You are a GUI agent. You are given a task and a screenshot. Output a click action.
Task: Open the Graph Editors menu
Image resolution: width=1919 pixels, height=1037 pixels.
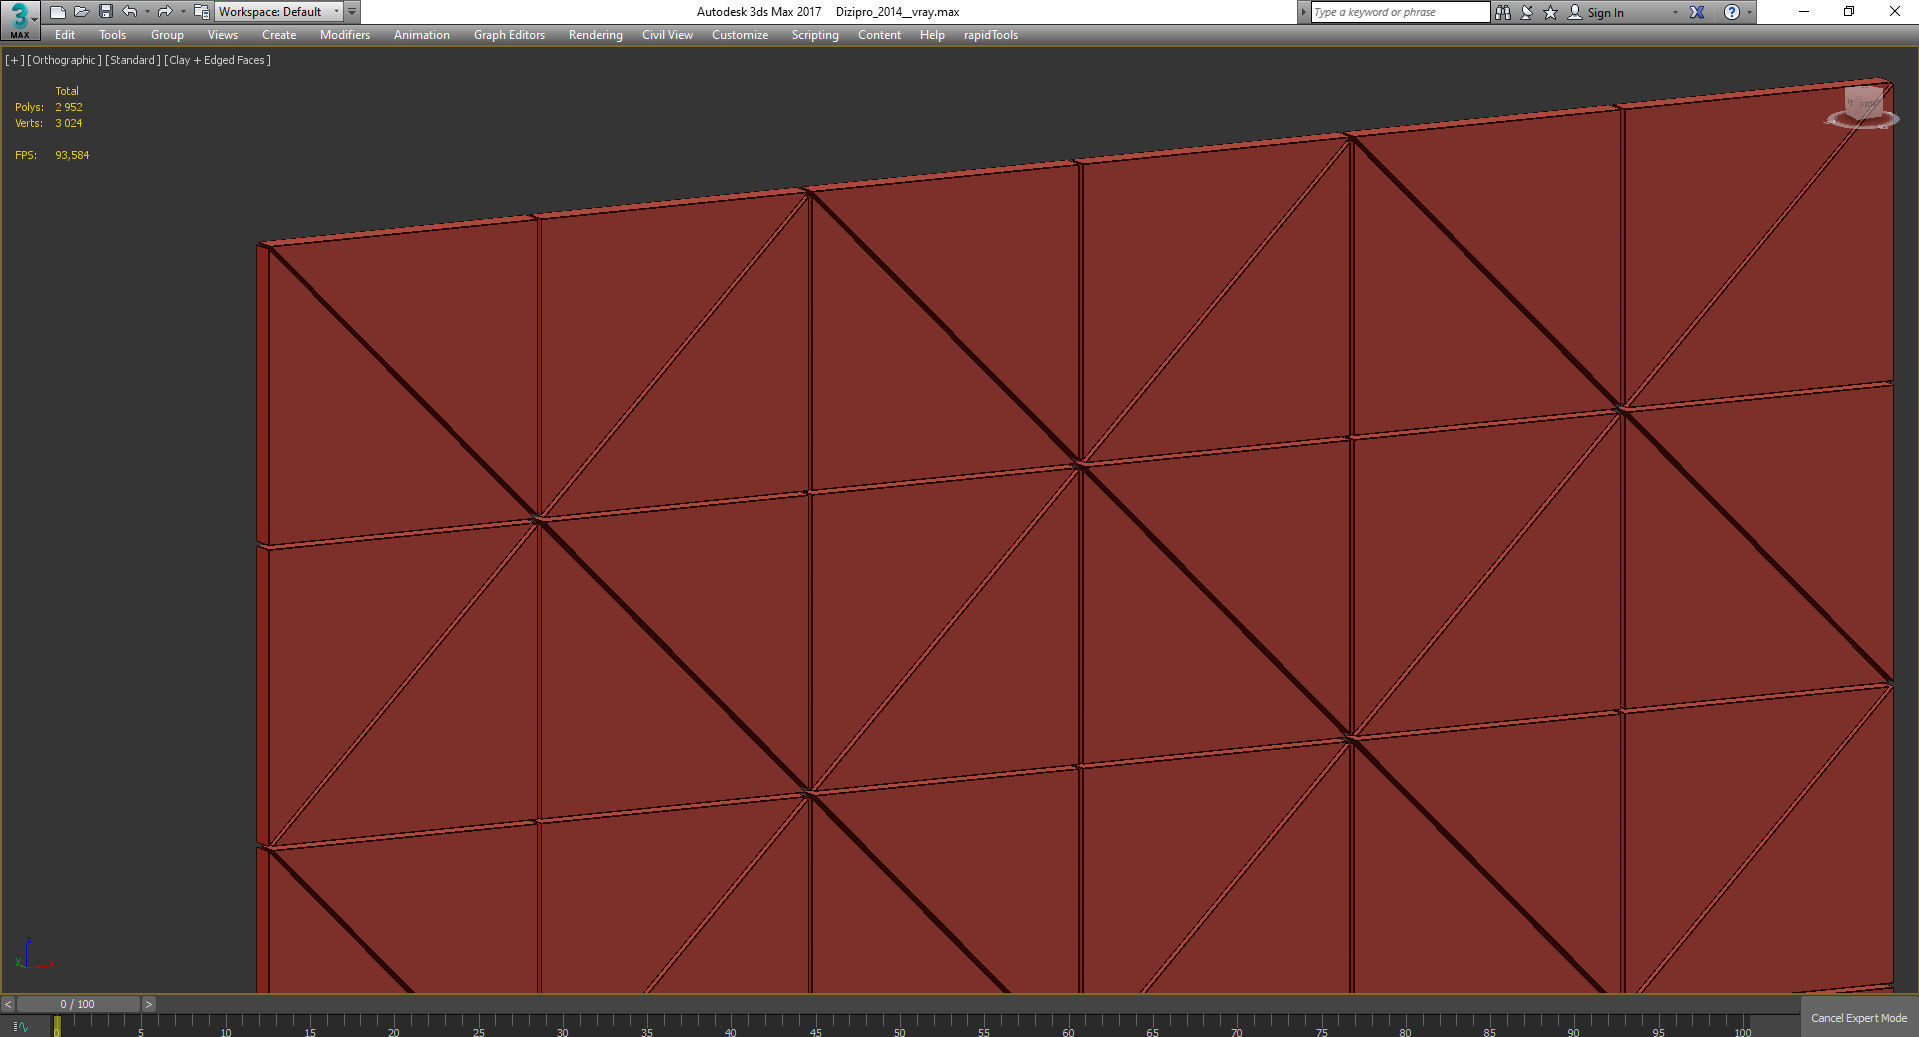click(509, 35)
